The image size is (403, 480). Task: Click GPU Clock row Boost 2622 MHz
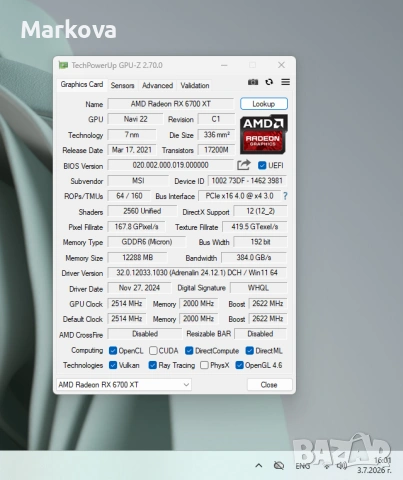click(268, 303)
